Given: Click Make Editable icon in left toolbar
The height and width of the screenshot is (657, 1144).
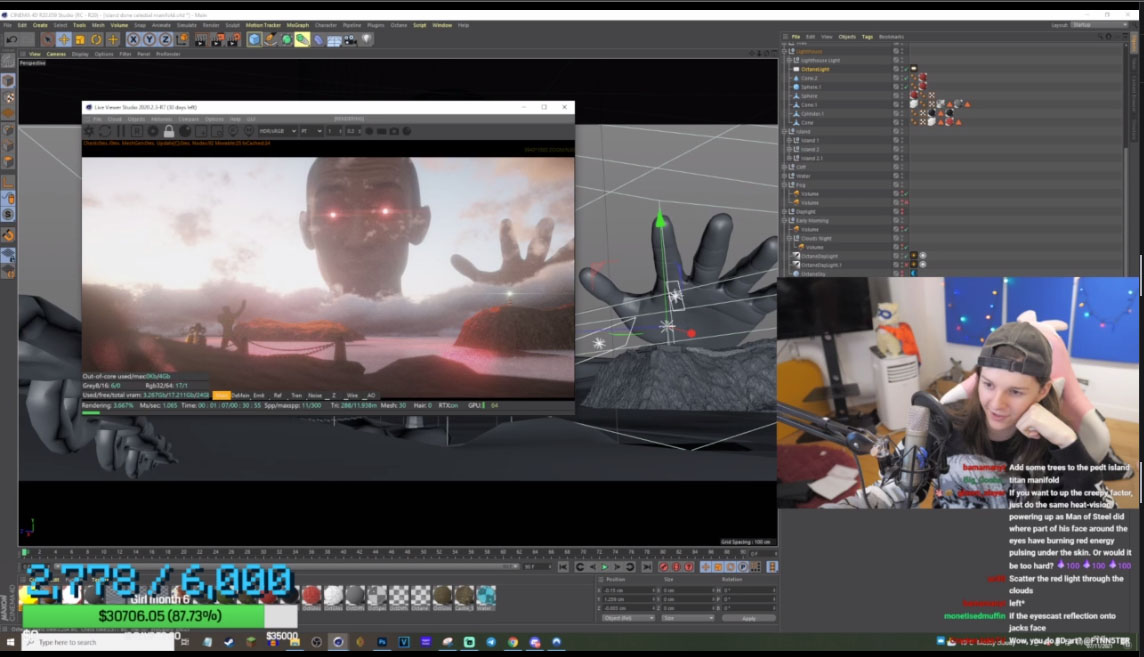Looking at the screenshot, I should 9,61.
